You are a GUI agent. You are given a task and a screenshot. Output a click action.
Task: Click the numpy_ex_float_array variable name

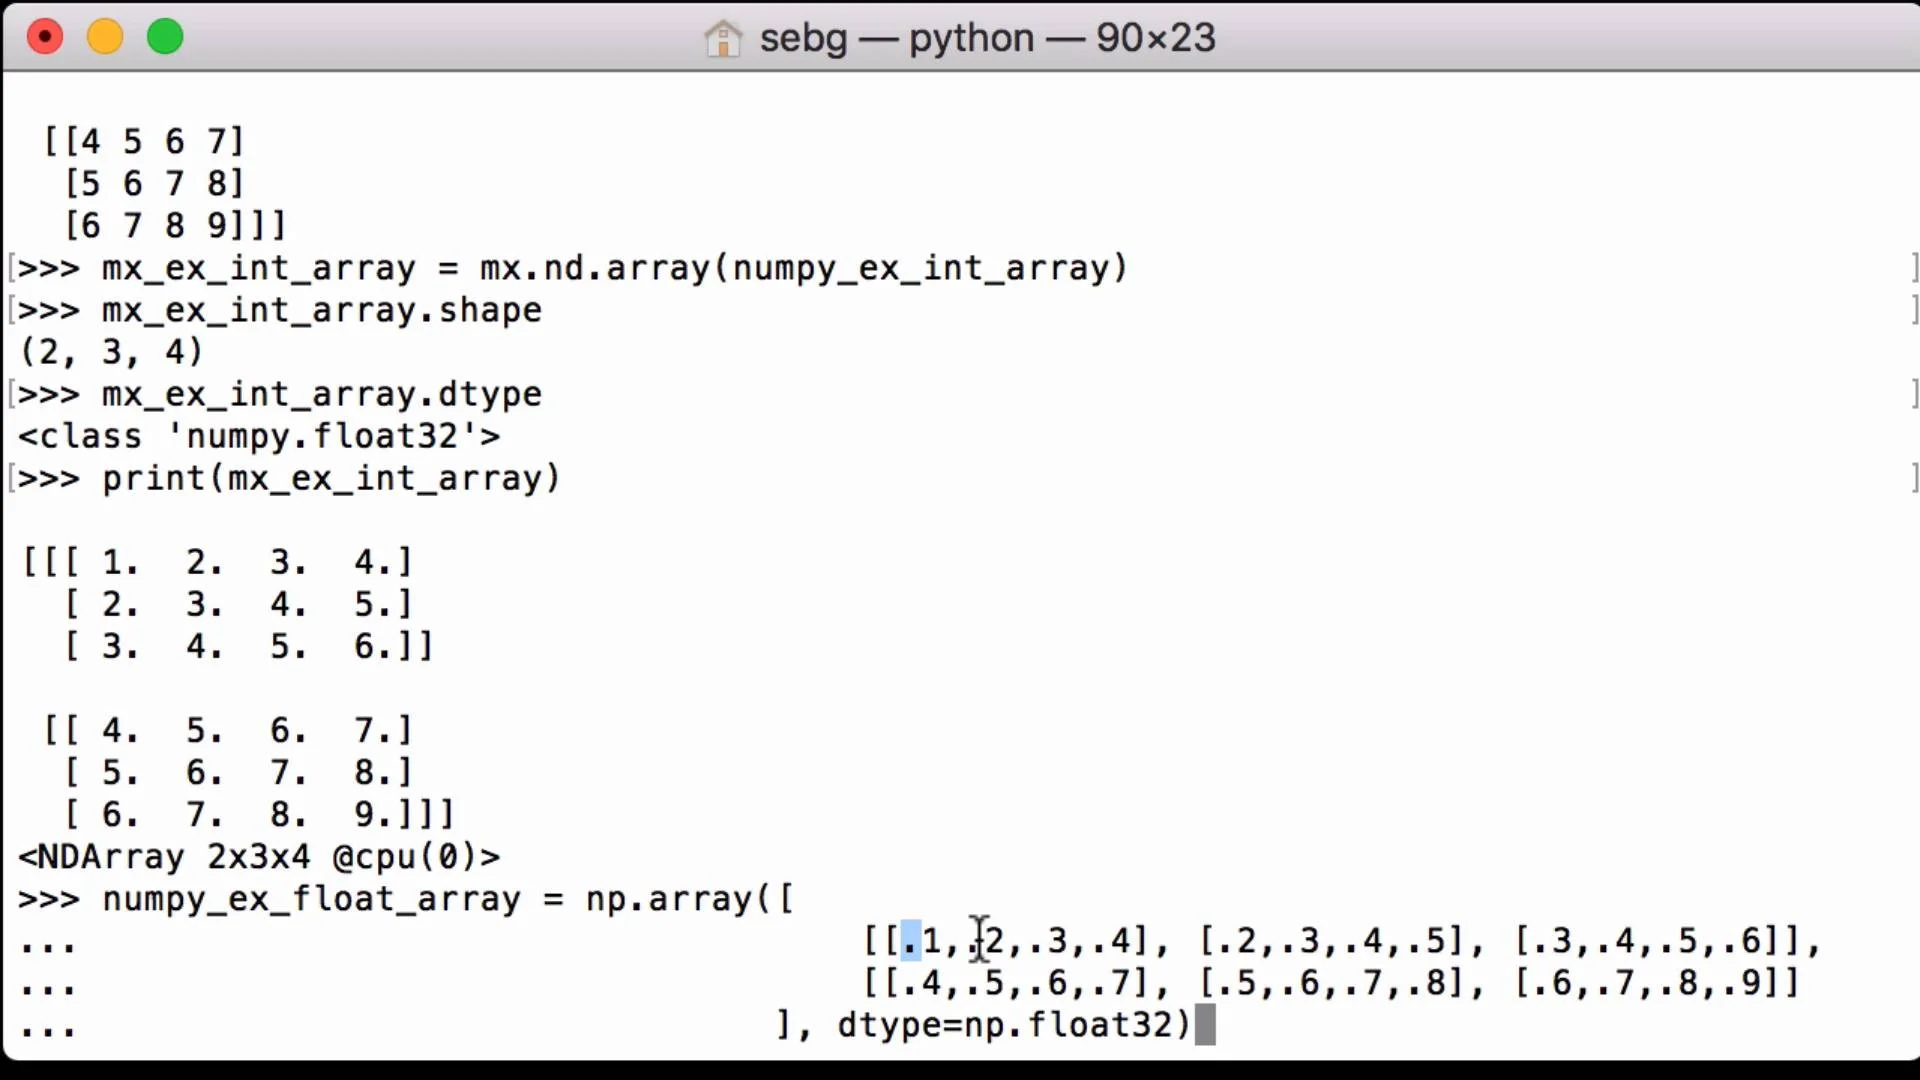tap(311, 899)
